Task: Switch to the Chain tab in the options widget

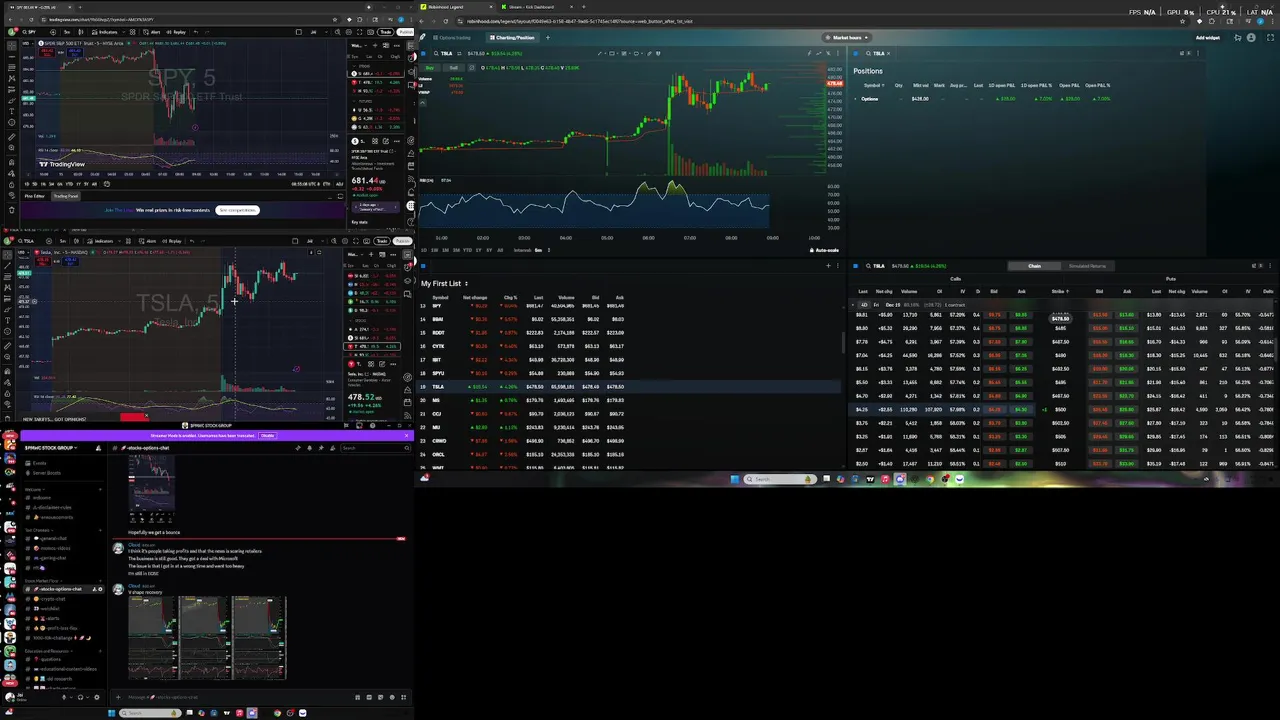Action: [x=1034, y=266]
